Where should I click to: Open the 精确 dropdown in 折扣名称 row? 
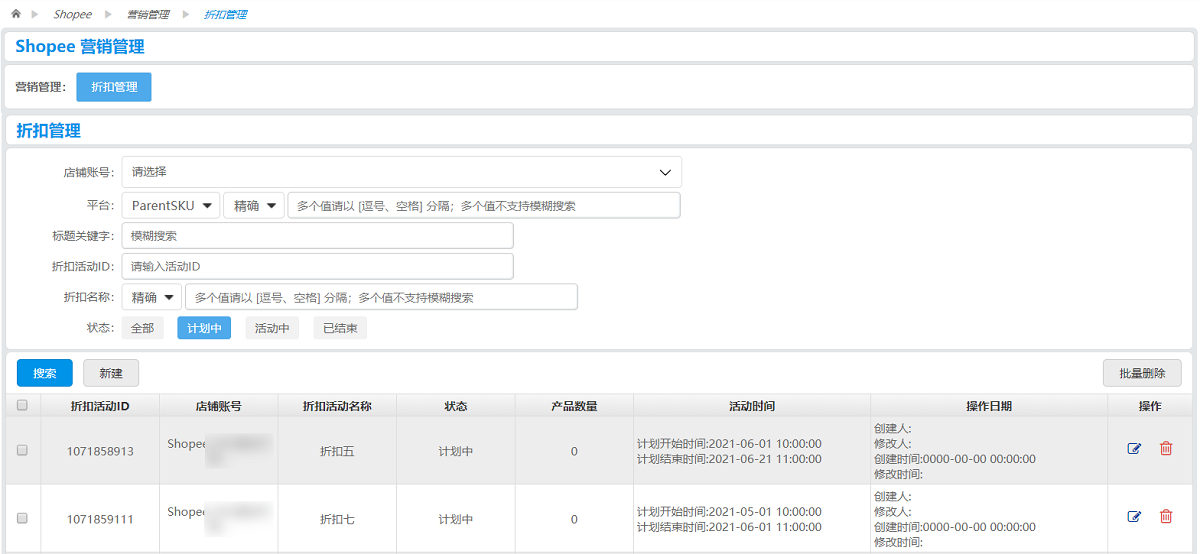pyautogui.click(x=152, y=297)
